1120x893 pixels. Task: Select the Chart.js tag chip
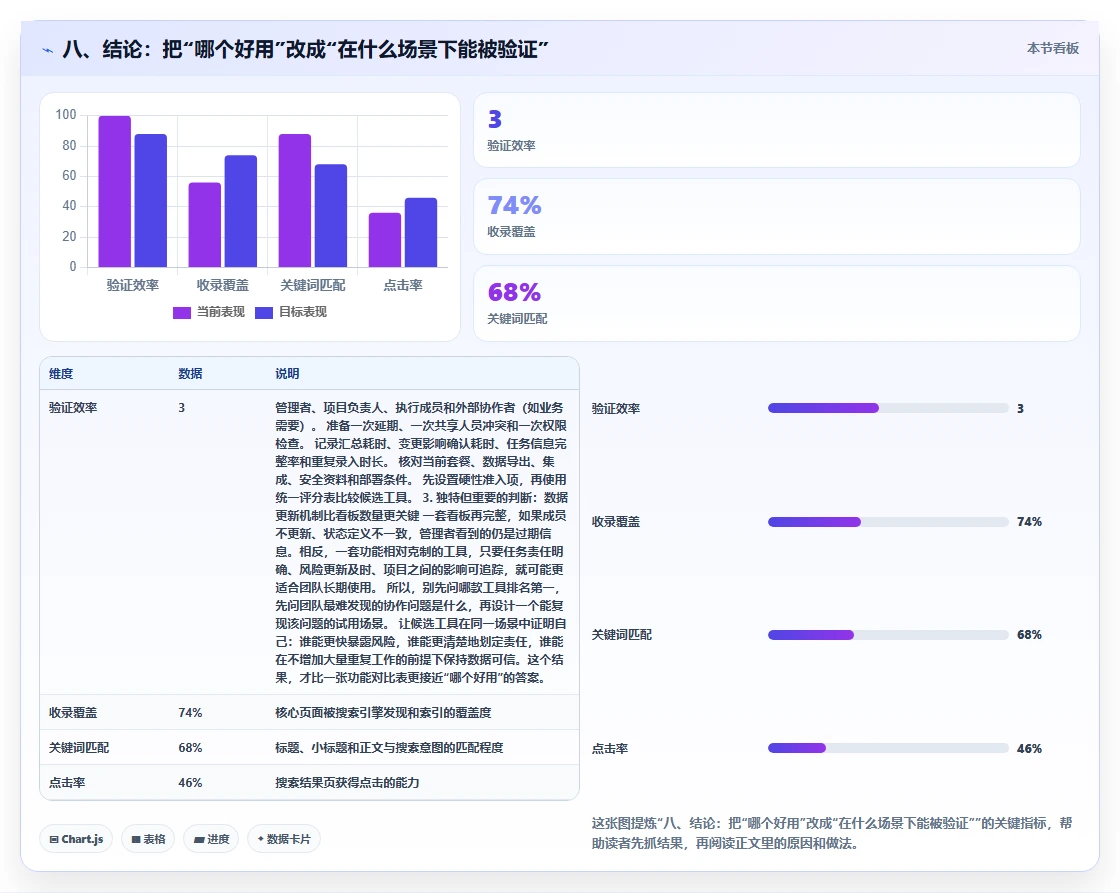[76, 839]
